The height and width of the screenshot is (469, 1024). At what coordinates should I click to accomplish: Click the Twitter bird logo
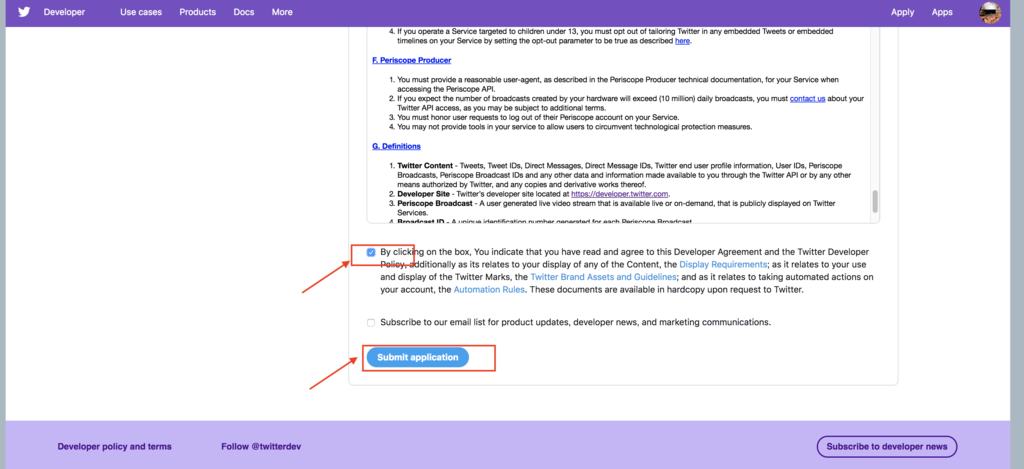(24, 12)
